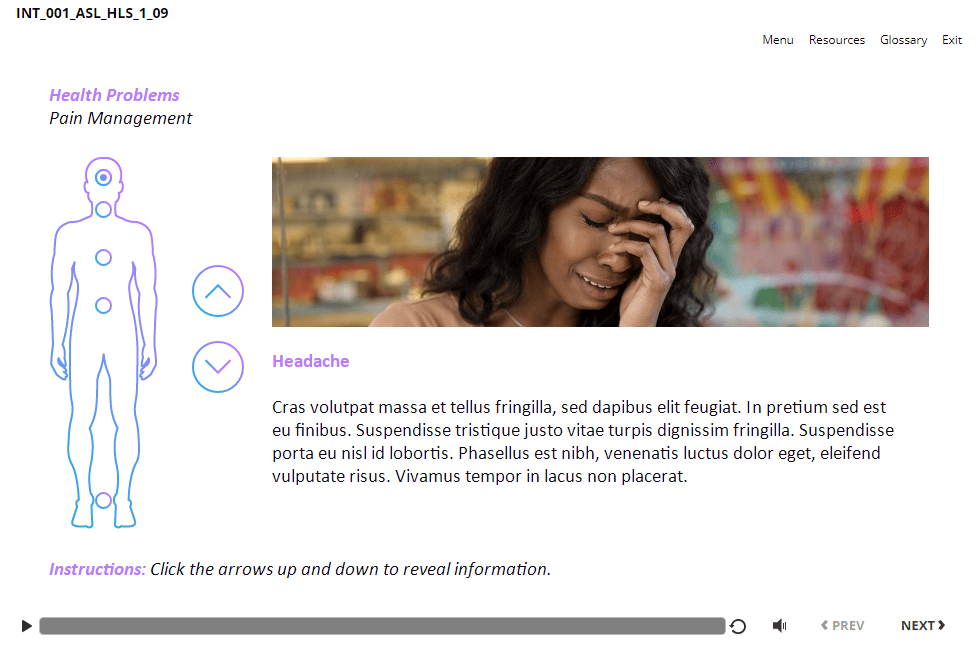Play the slide using the play icon
The width and height of the screenshot is (978, 656).
pyautogui.click(x=26, y=625)
